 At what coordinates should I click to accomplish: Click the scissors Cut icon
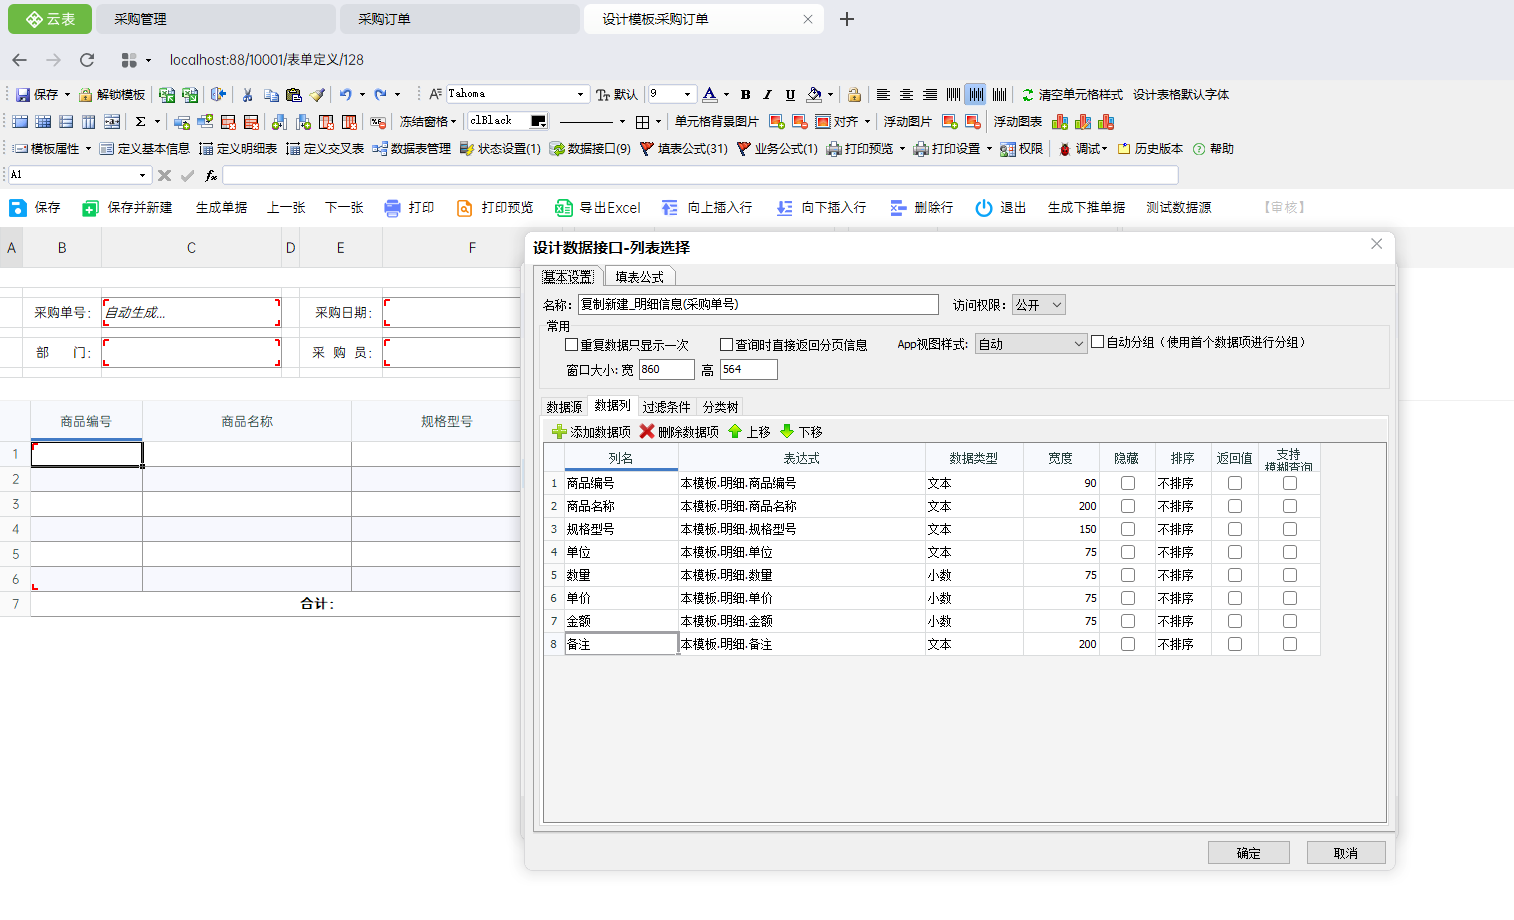click(247, 95)
